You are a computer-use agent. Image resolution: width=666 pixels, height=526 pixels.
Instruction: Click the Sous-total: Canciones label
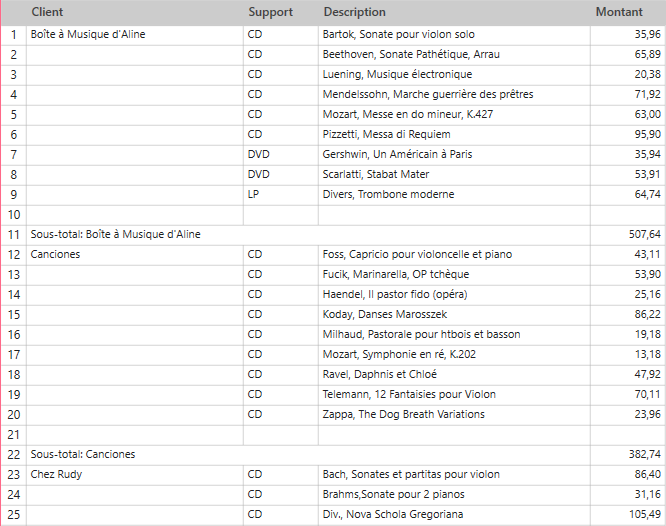tap(83, 454)
